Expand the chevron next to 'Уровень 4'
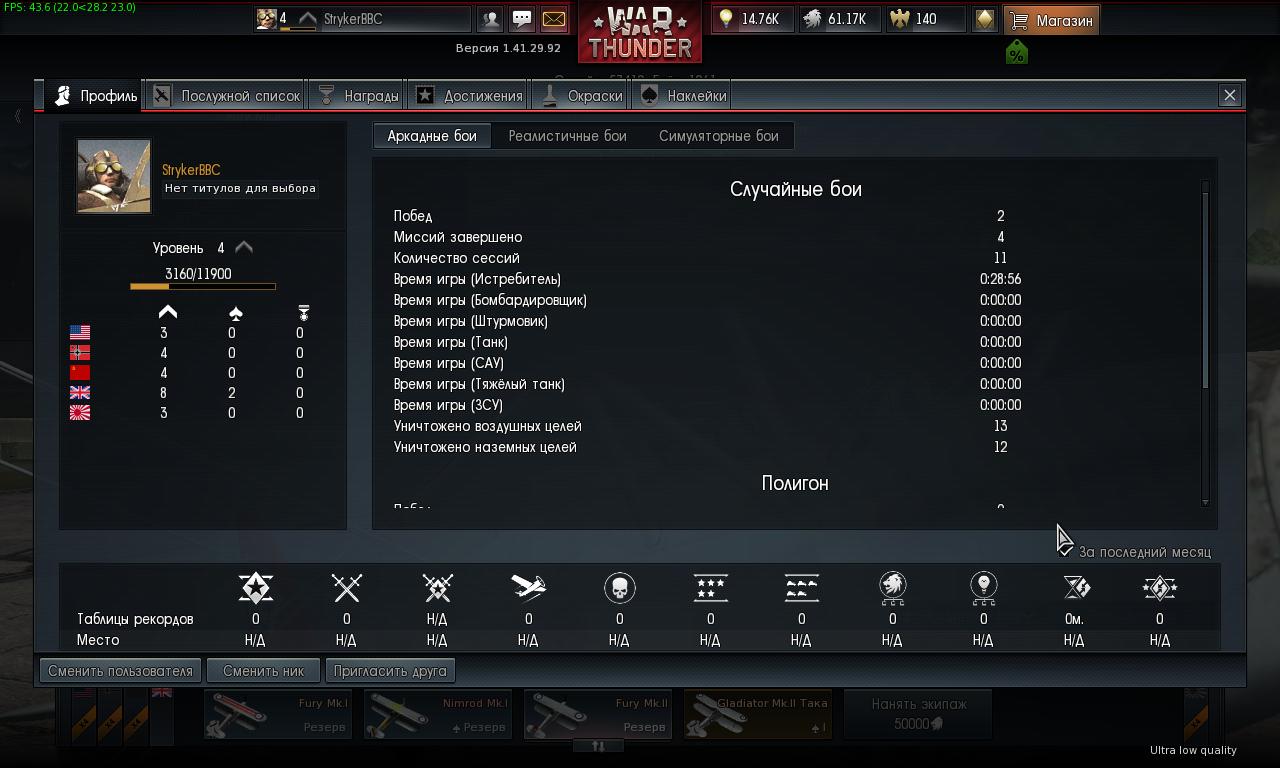This screenshot has height=768, width=1280. 244,247
